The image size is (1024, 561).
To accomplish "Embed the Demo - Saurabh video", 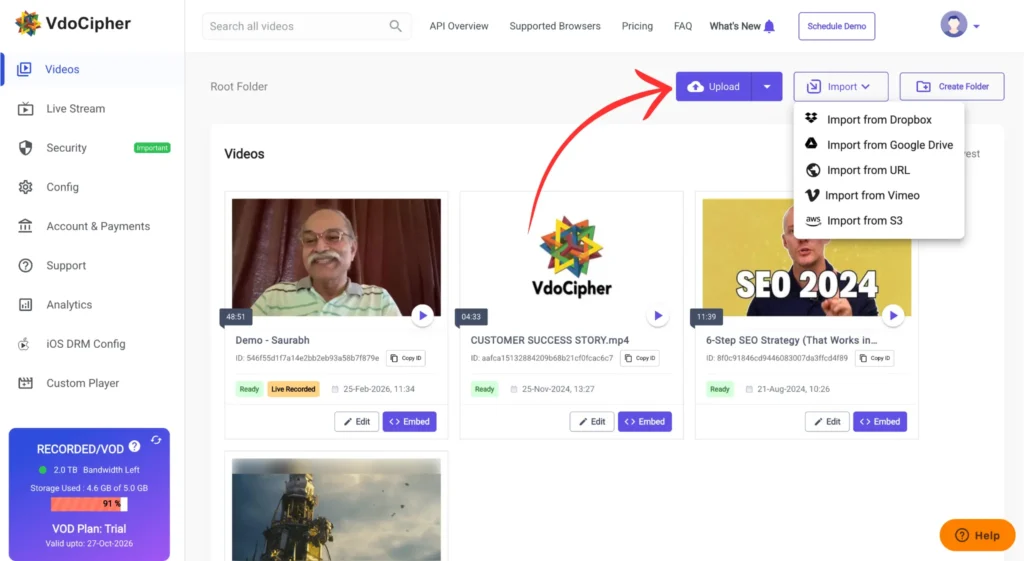I will (x=409, y=421).
